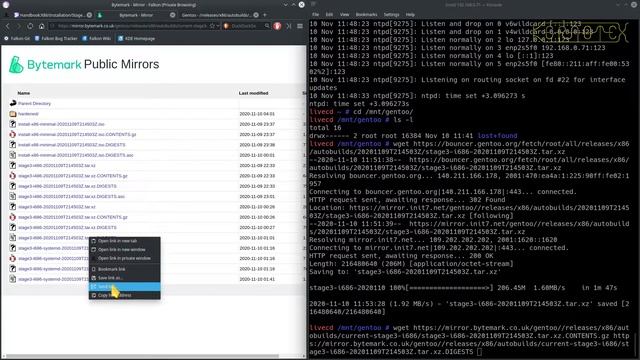Screen dimensions: 640x360
Task: Sort listing by Last modified column
Action: 253,93
